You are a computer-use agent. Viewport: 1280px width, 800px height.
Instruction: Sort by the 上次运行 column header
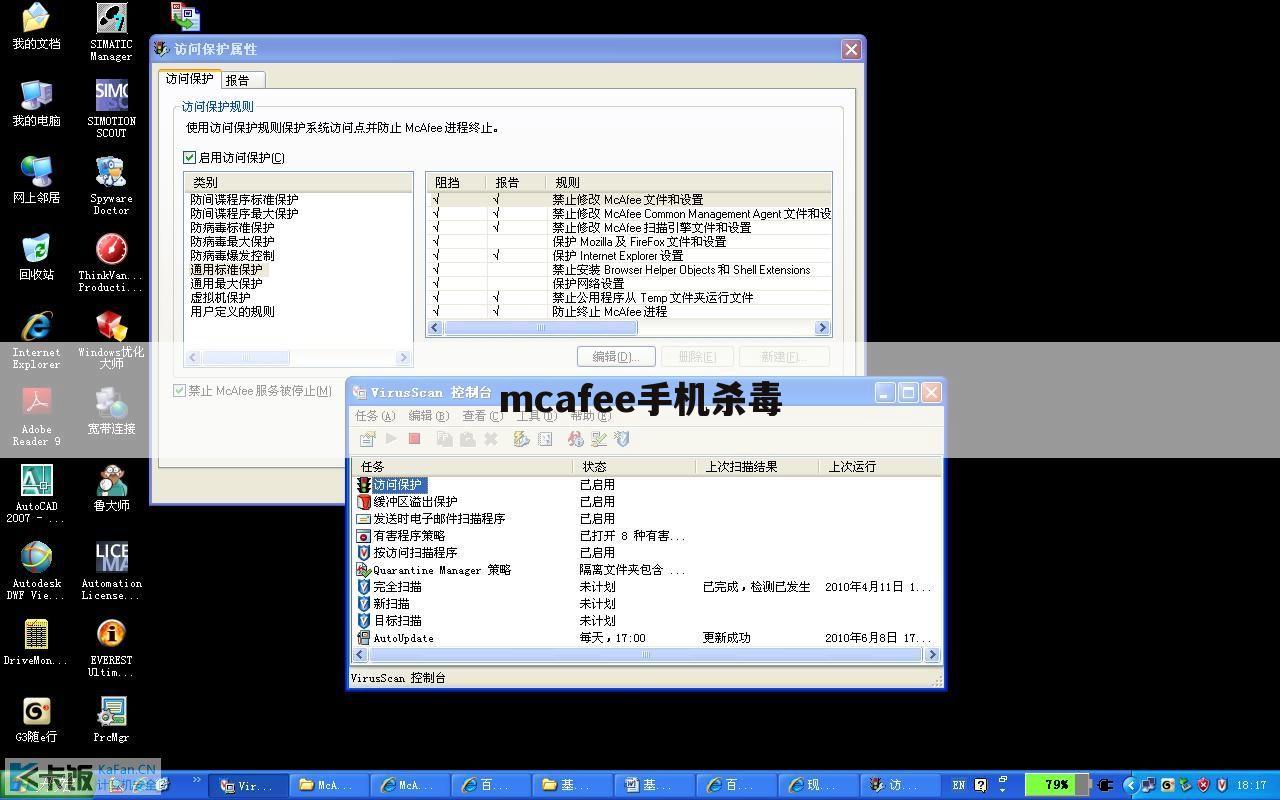pyautogui.click(x=880, y=467)
